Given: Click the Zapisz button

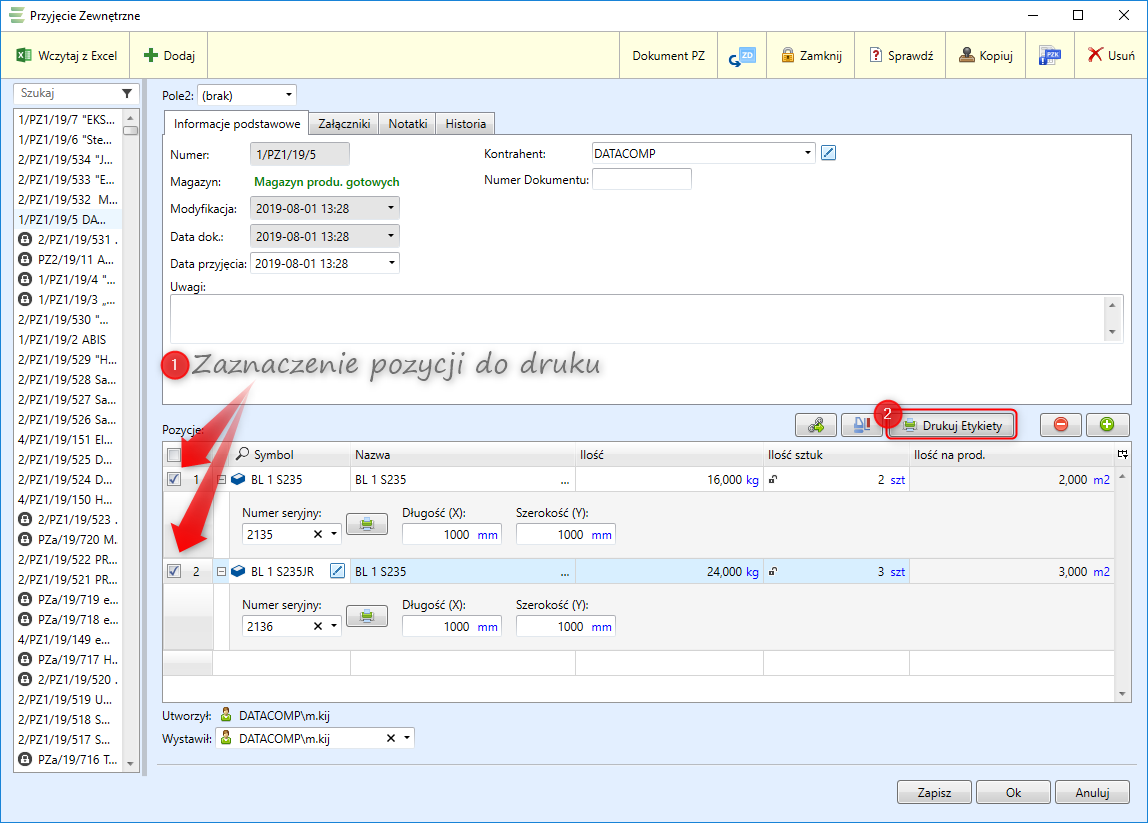Looking at the screenshot, I should [x=935, y=792].
